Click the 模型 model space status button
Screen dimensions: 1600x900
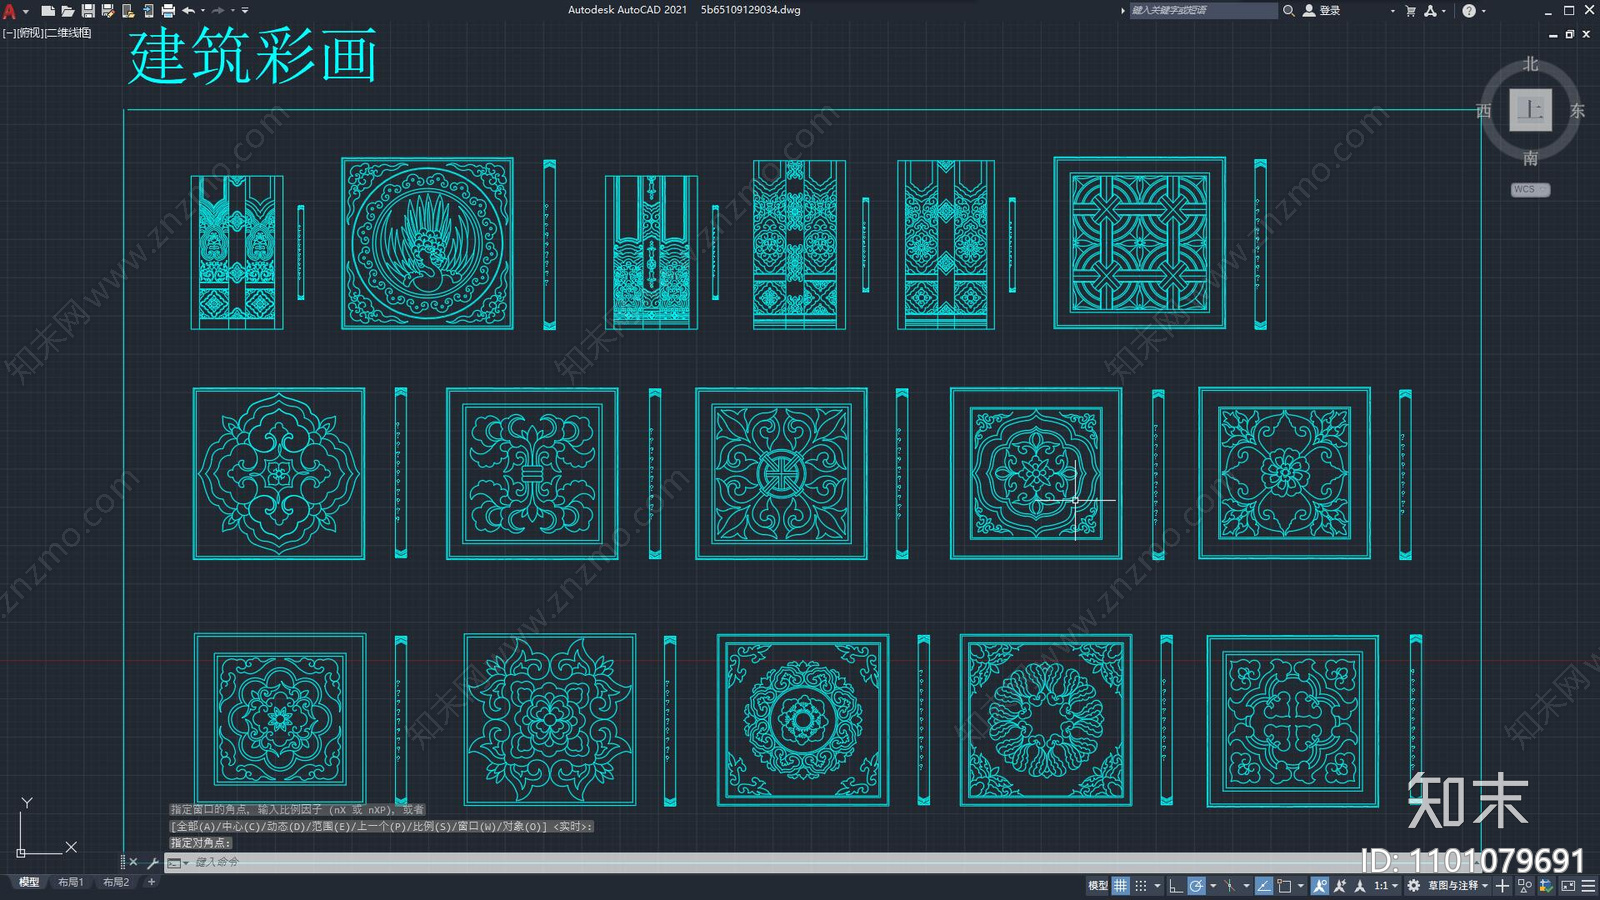[x=1097, y=885]
